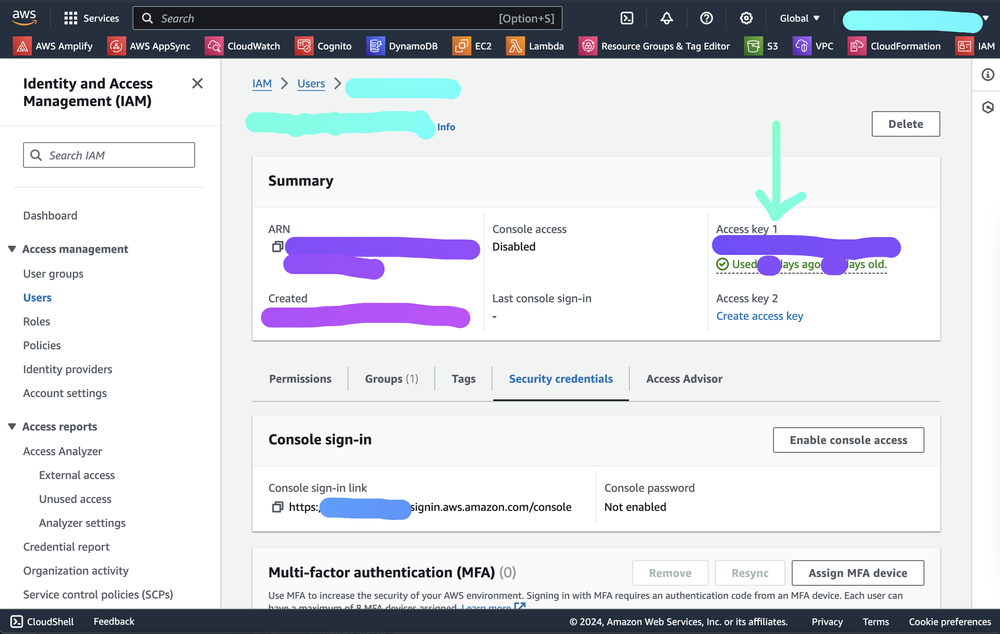Switch to the Groups (1) tab
The width and height of the screenshot is (1000, 634).
pyautogui.click(x=392, y=379)
